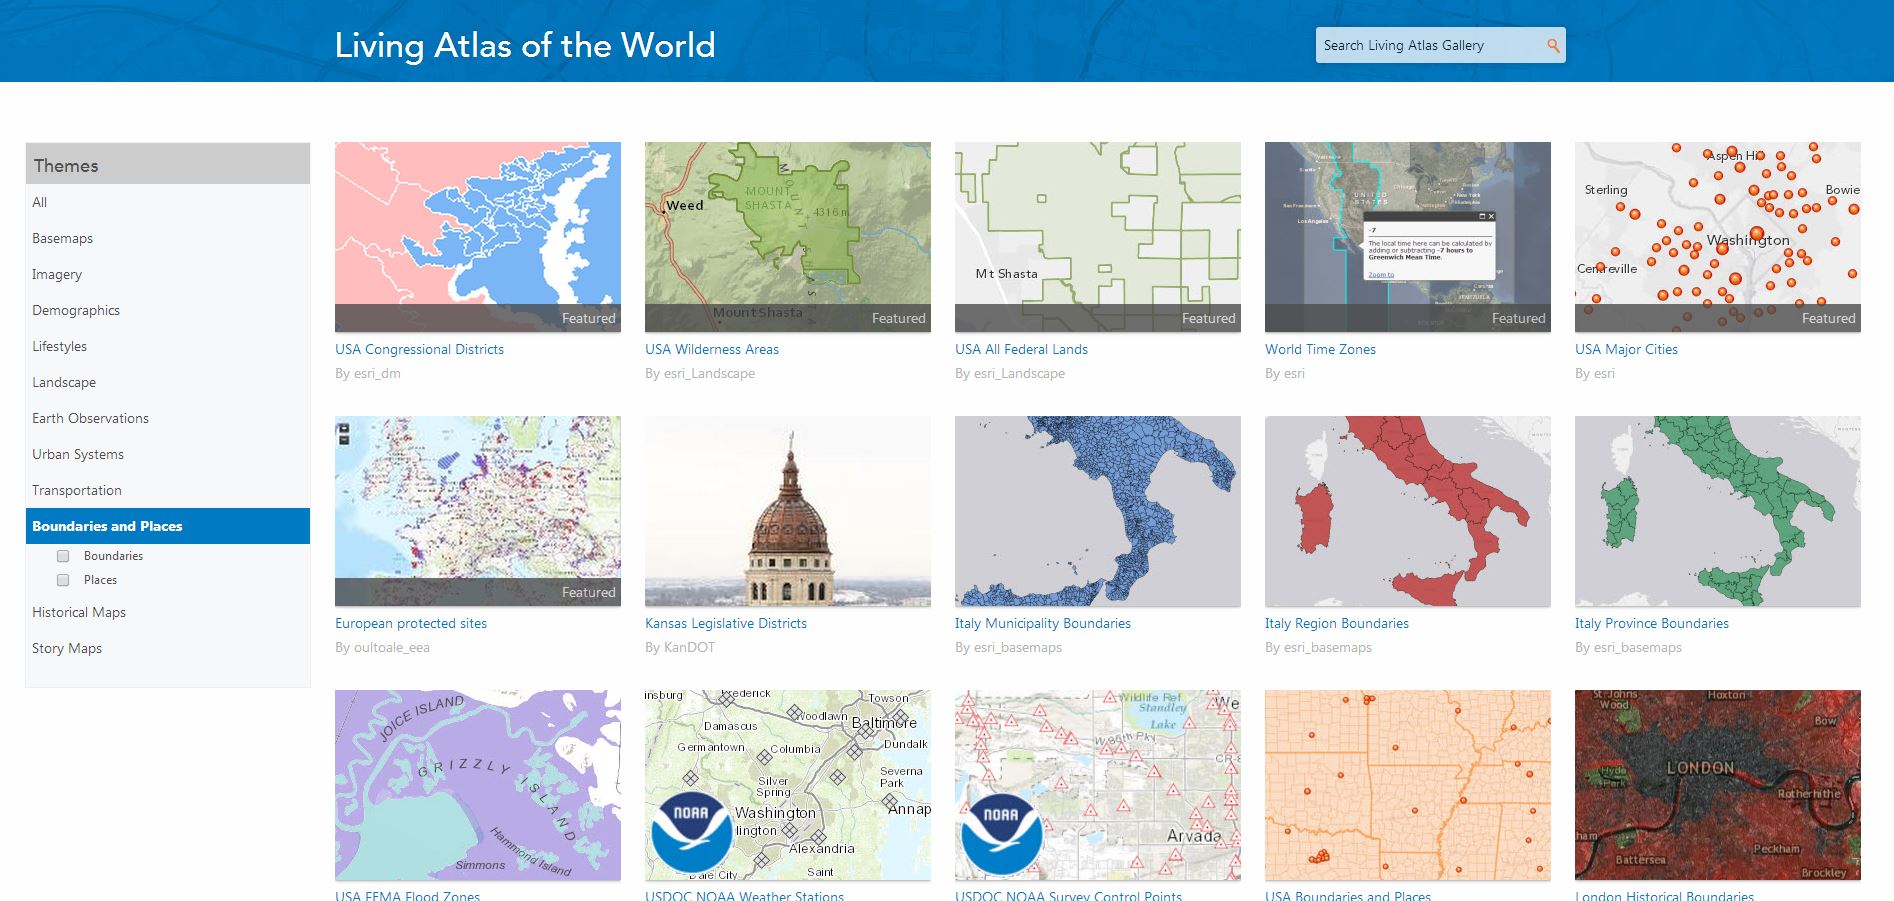Select the Landscape theme

pyautogui.click(x=168, y=382)
